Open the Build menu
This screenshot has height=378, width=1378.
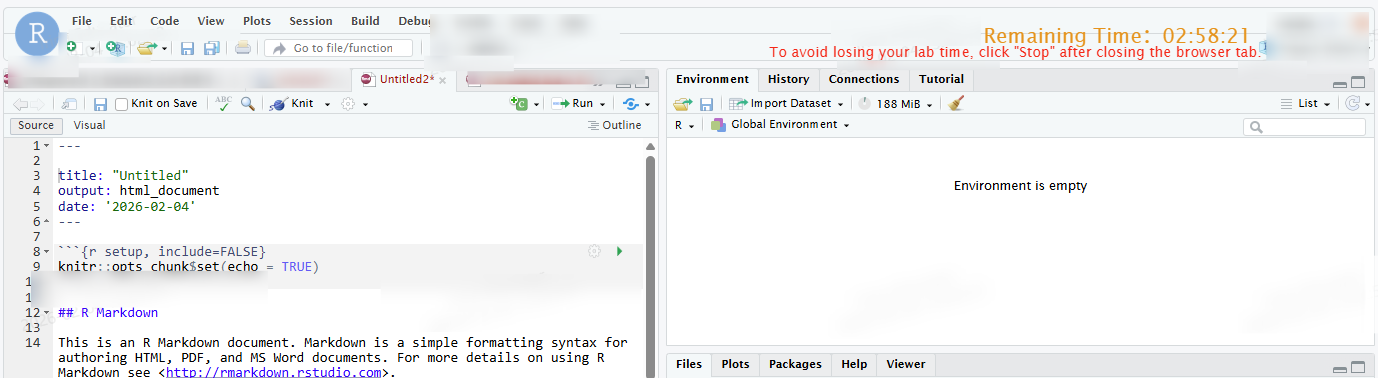(x=365, y=20)
